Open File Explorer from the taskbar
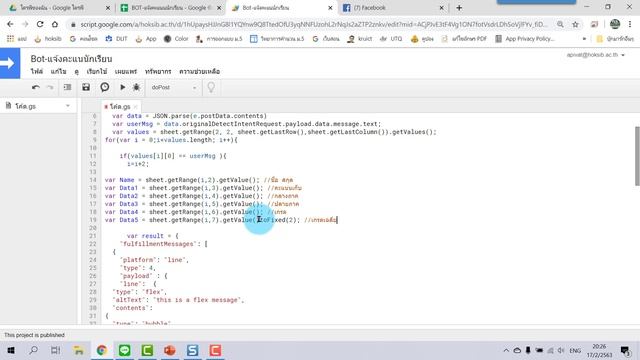 pos(78,350)
